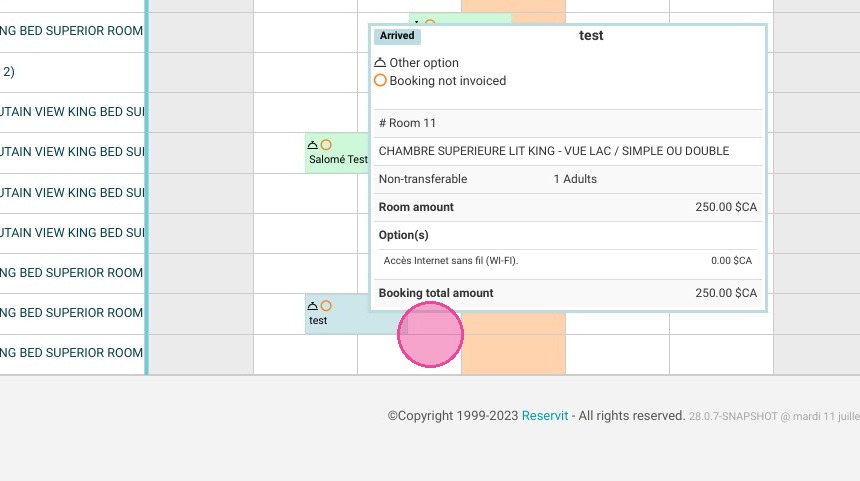The height and width of the screenshot is (481, 860).
Task: Open the Reservit link in the footer
Action: (x=545, y=416)
